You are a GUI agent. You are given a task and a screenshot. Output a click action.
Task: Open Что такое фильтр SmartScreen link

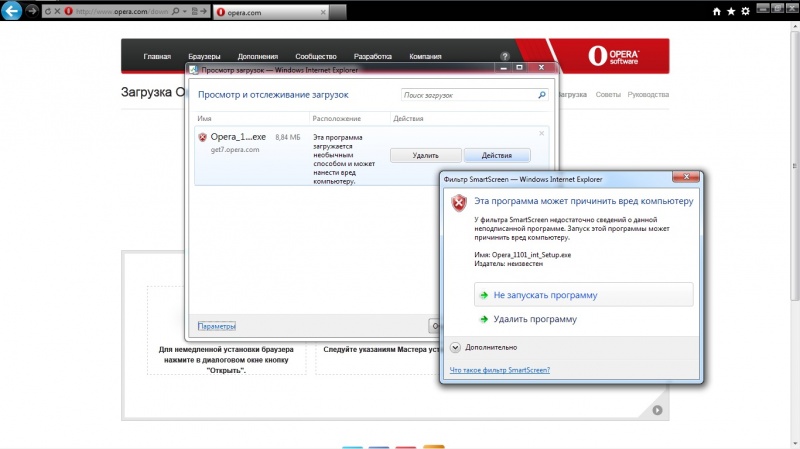pyautogui.click(x=499, y=370)
